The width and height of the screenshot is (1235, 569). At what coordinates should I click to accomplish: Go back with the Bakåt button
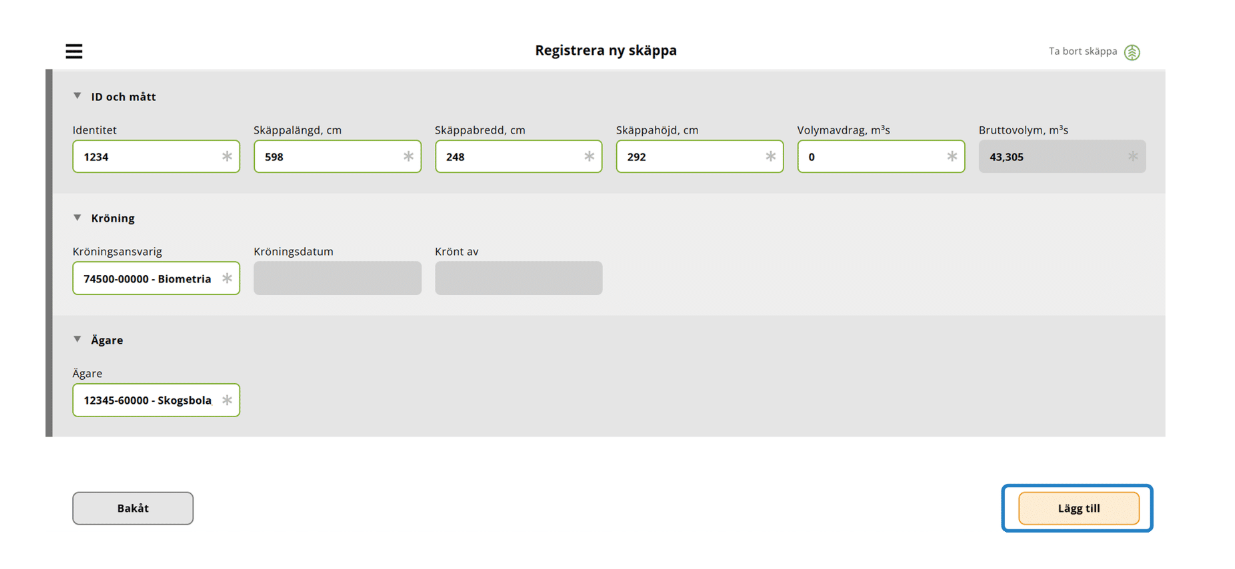click(x=133, y=508)
